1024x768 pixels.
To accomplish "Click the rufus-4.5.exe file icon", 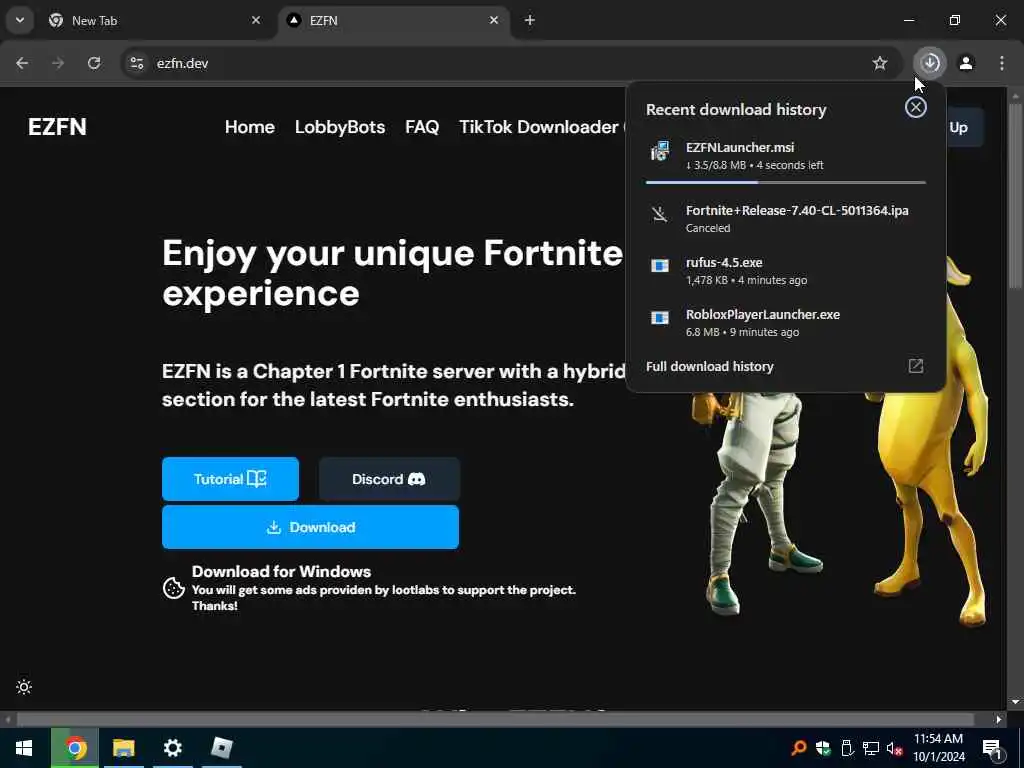I will pos(660,266).
